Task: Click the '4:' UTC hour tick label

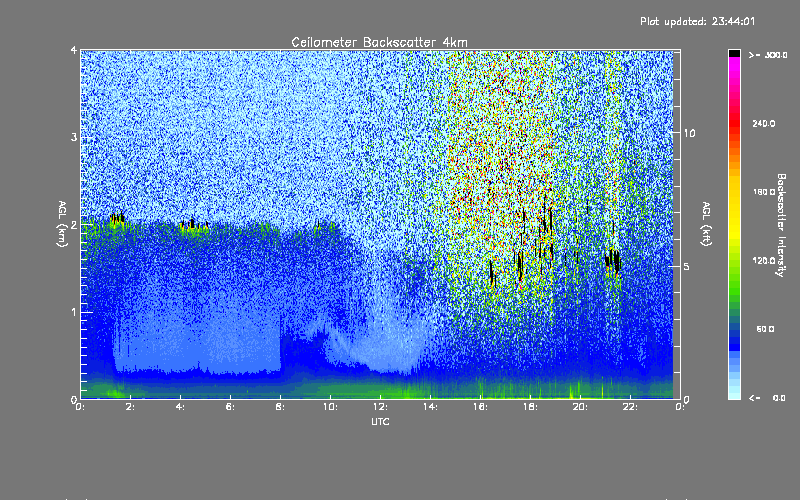Action: (x=180, y=407)
